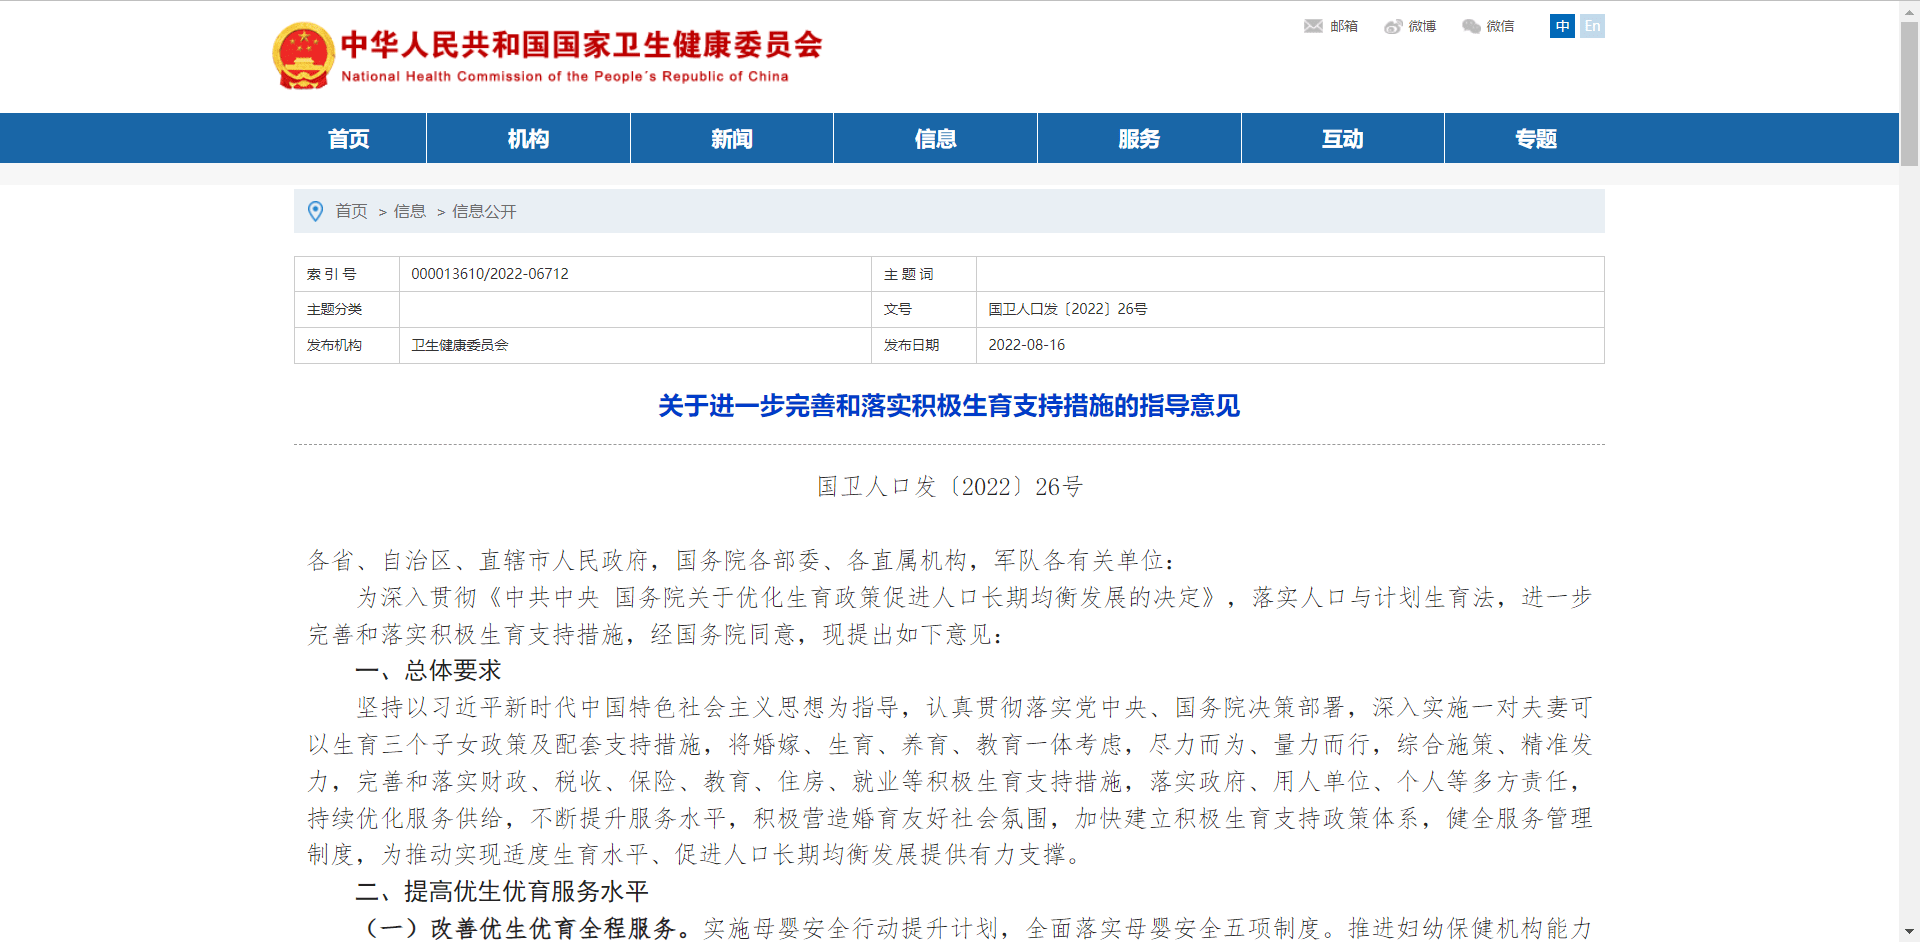Open the 信息 navigation menu

point(935,139)
